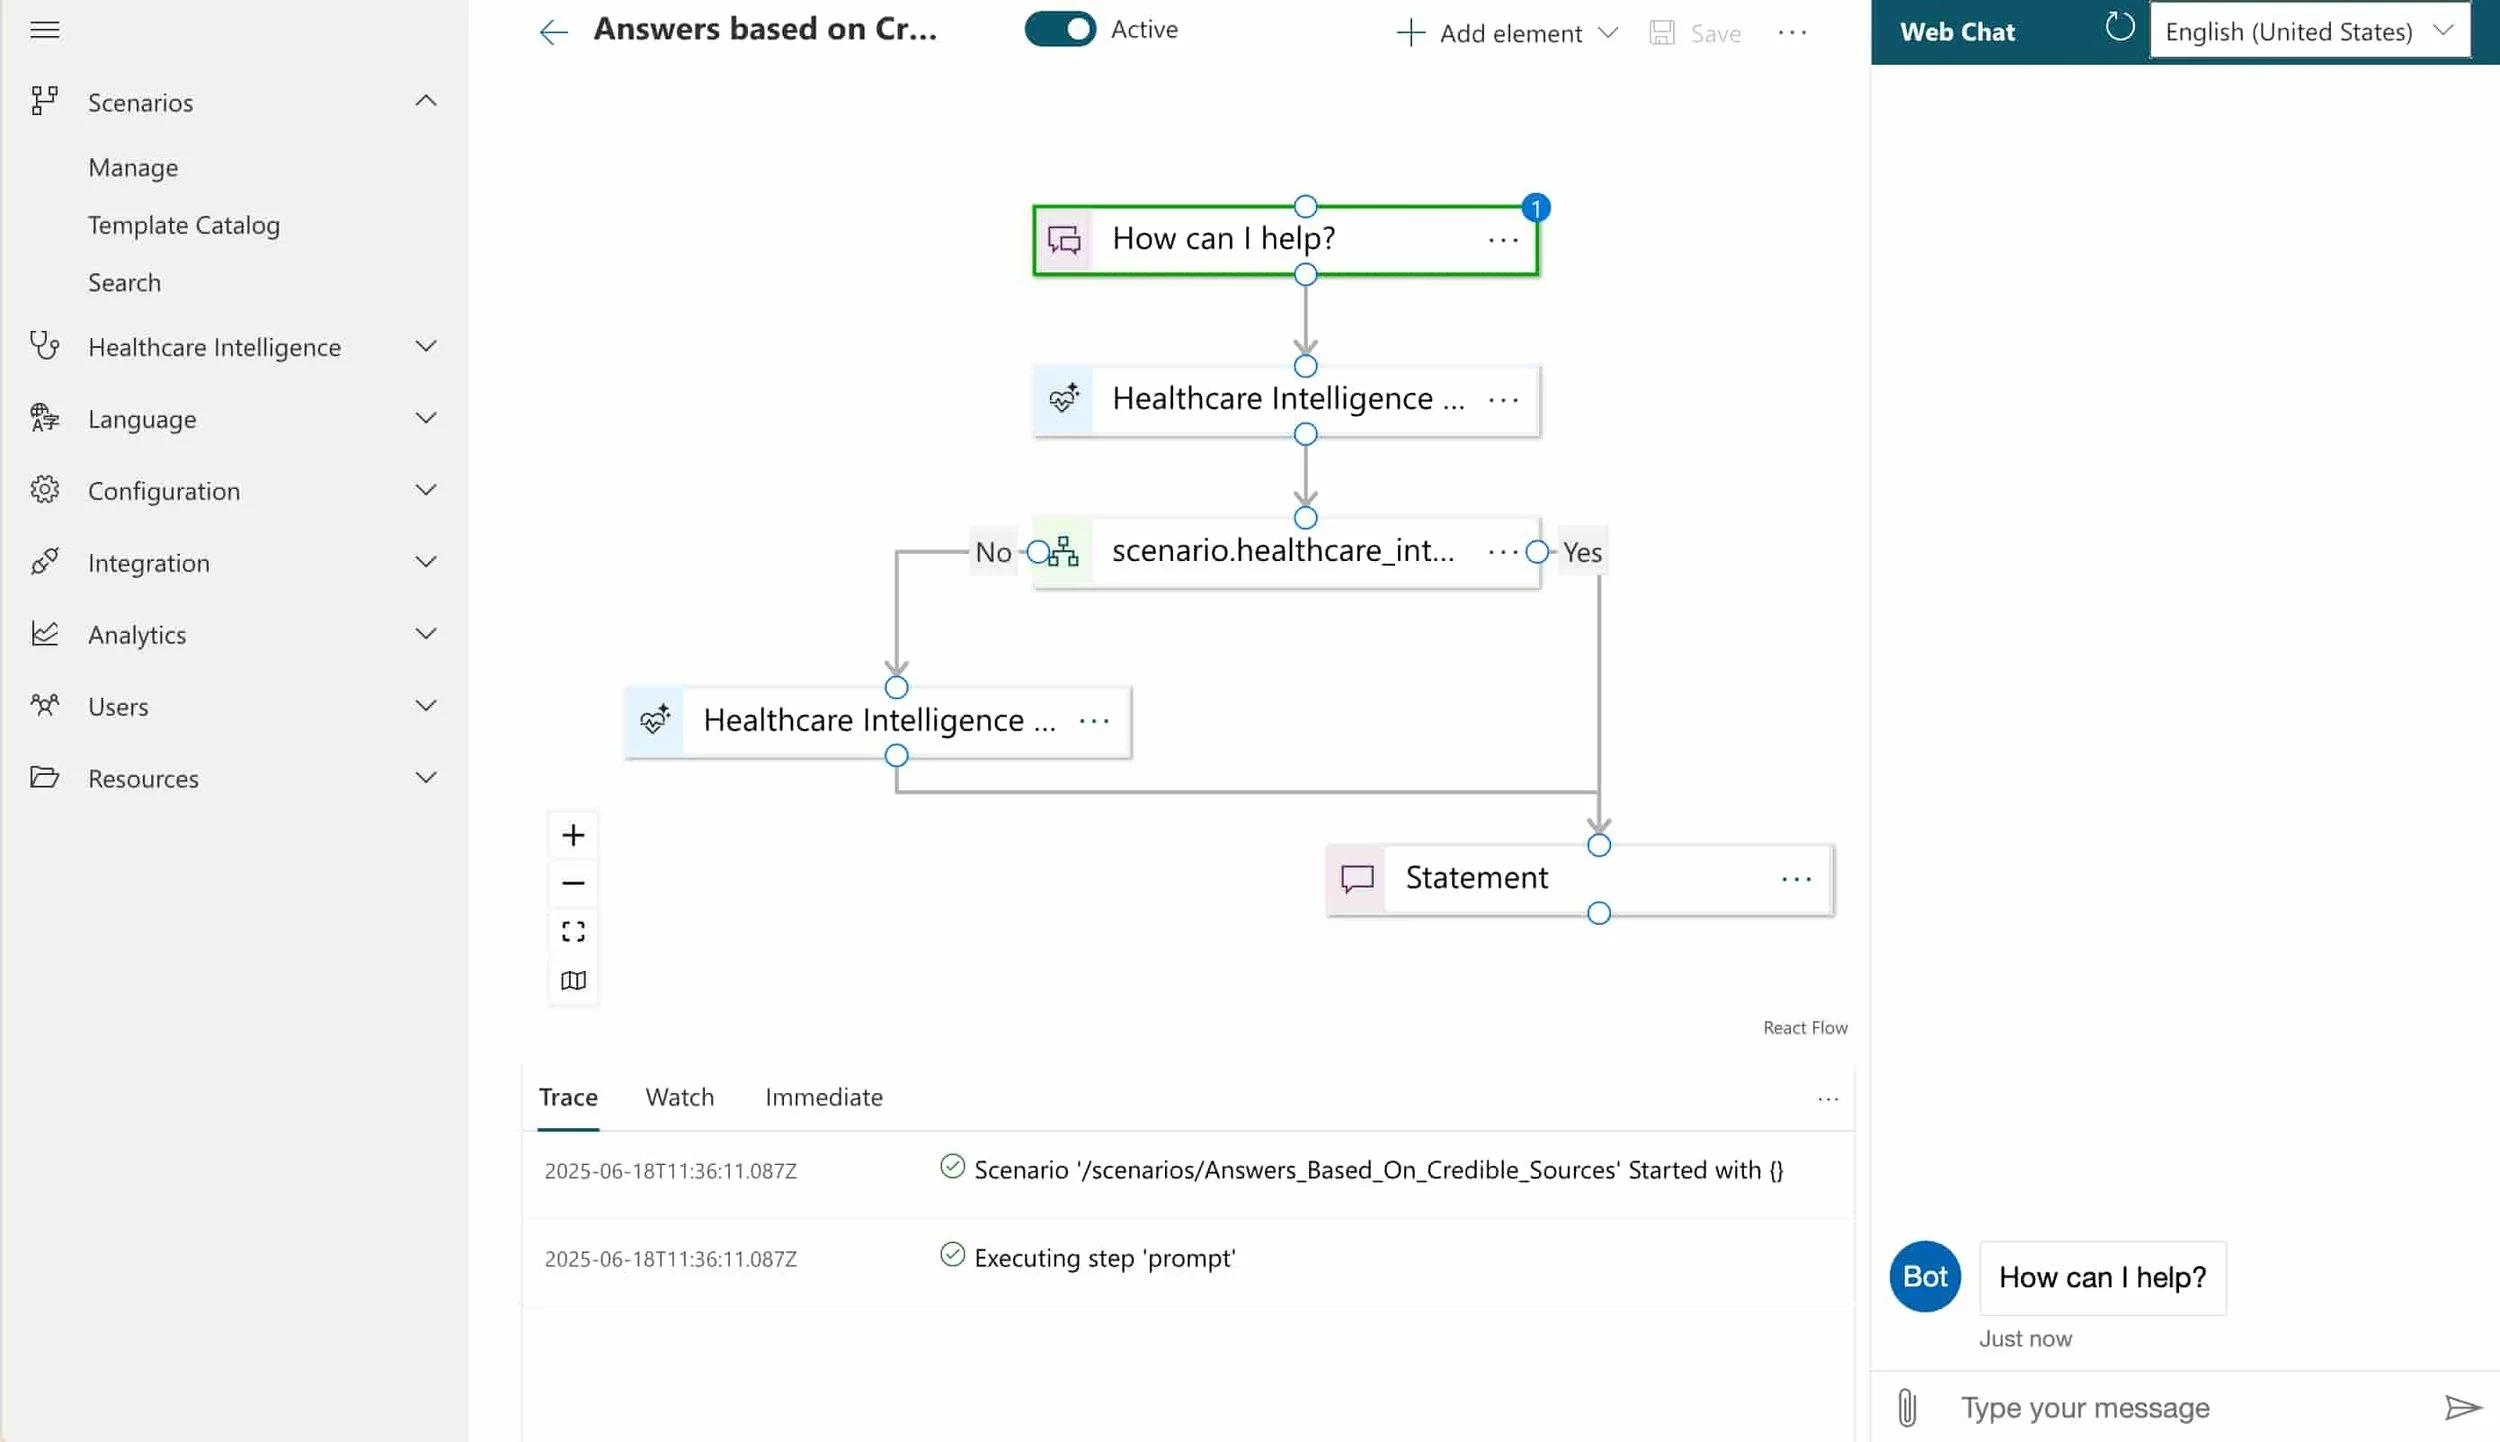This screenshot has width=2500, height=1442.
Task: Fit the flow diagram to view
Action: click(573, 932)
